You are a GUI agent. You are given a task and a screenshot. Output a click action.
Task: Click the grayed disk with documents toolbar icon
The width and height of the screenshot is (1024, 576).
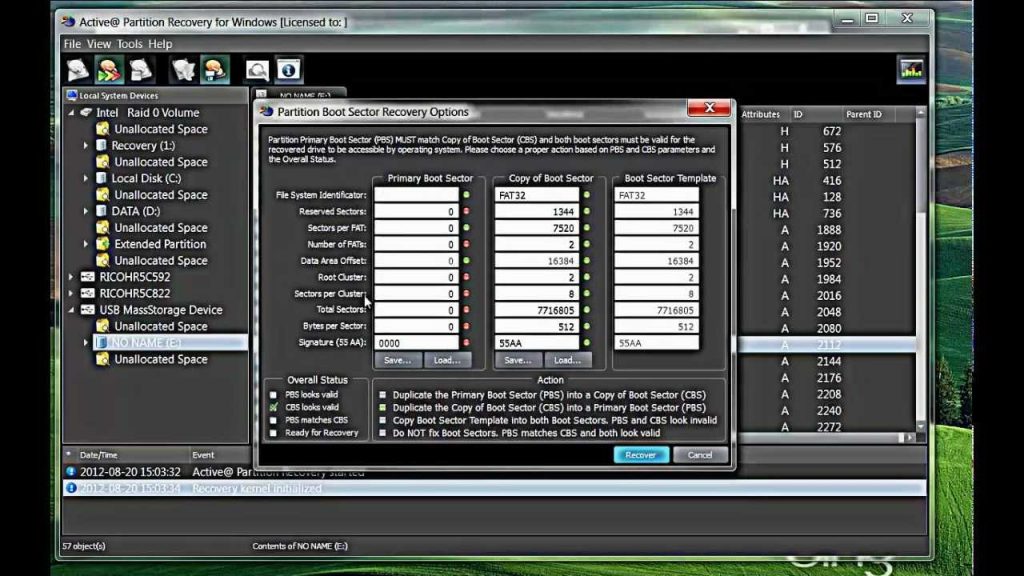pyautogui.click(x=183, y=70)
